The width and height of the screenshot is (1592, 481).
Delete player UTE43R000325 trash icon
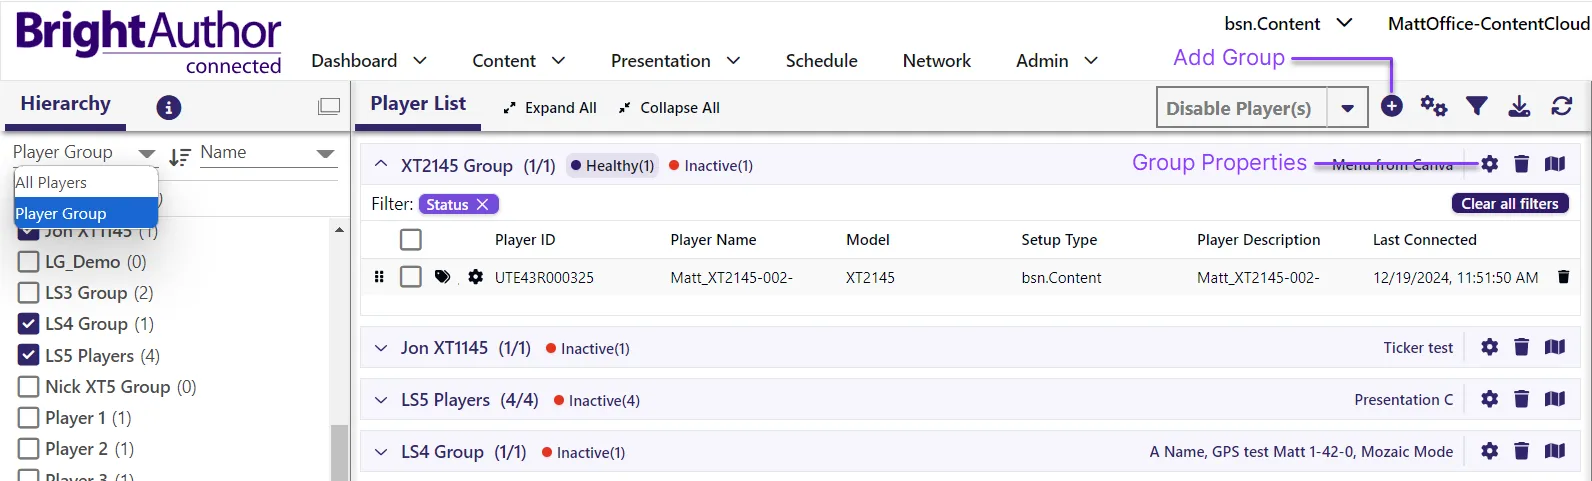pyautogui.click(x=1563, y=277)
